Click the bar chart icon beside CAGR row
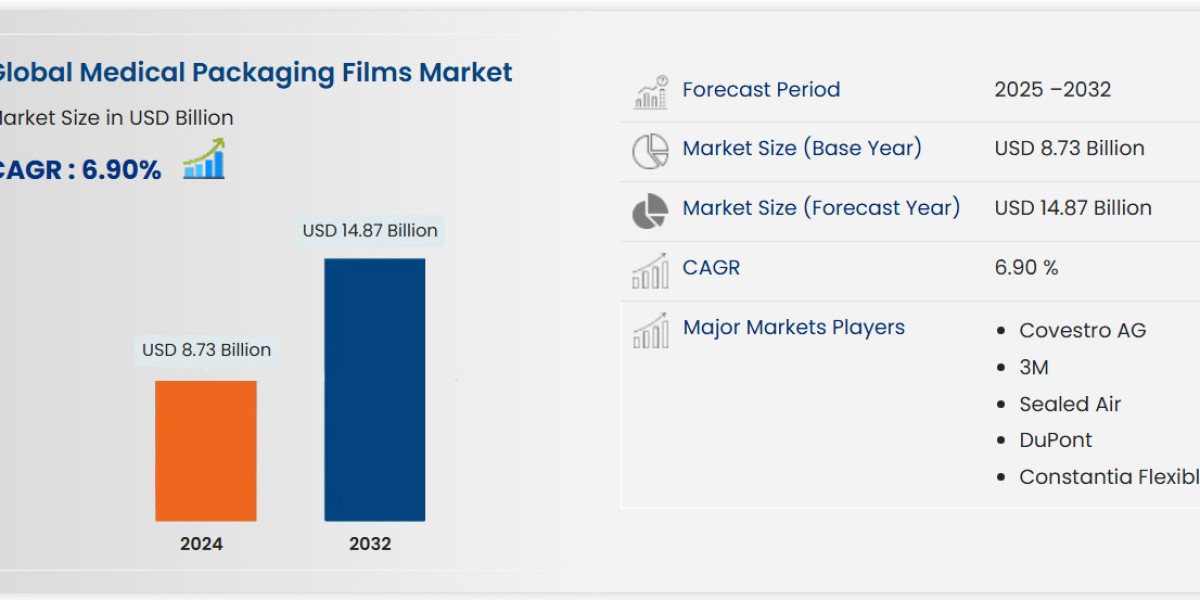 pos(650,271)
